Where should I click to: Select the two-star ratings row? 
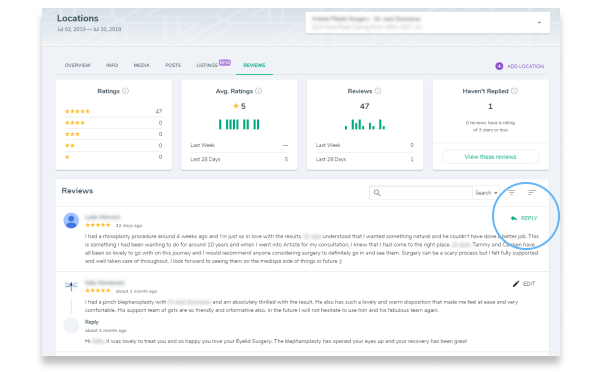pos(113,145)
